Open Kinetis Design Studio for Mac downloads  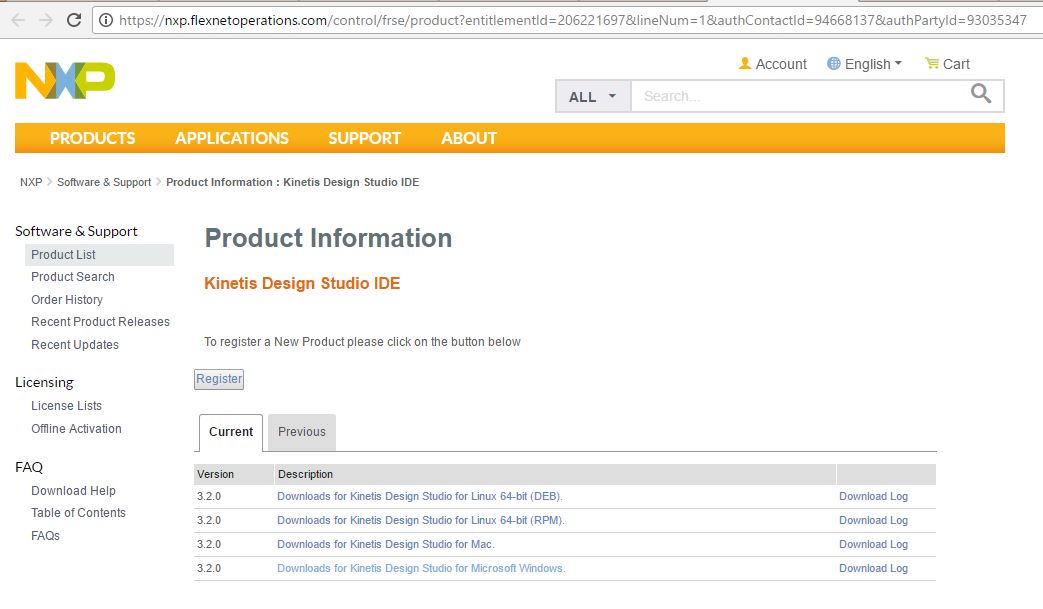pyautogui.click(x=386, y=544)
